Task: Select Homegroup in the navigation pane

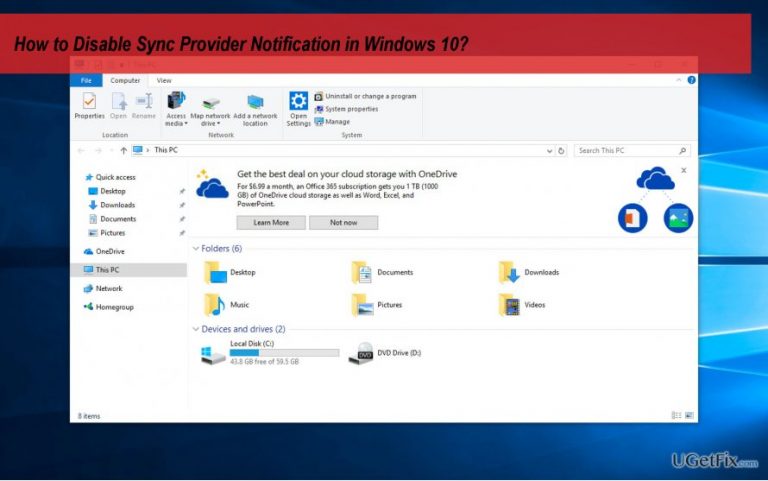Action: (x=108, y=307)
